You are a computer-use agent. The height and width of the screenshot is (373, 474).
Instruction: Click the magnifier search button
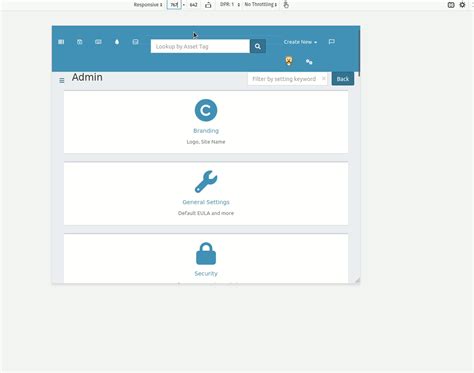[258, 46]
